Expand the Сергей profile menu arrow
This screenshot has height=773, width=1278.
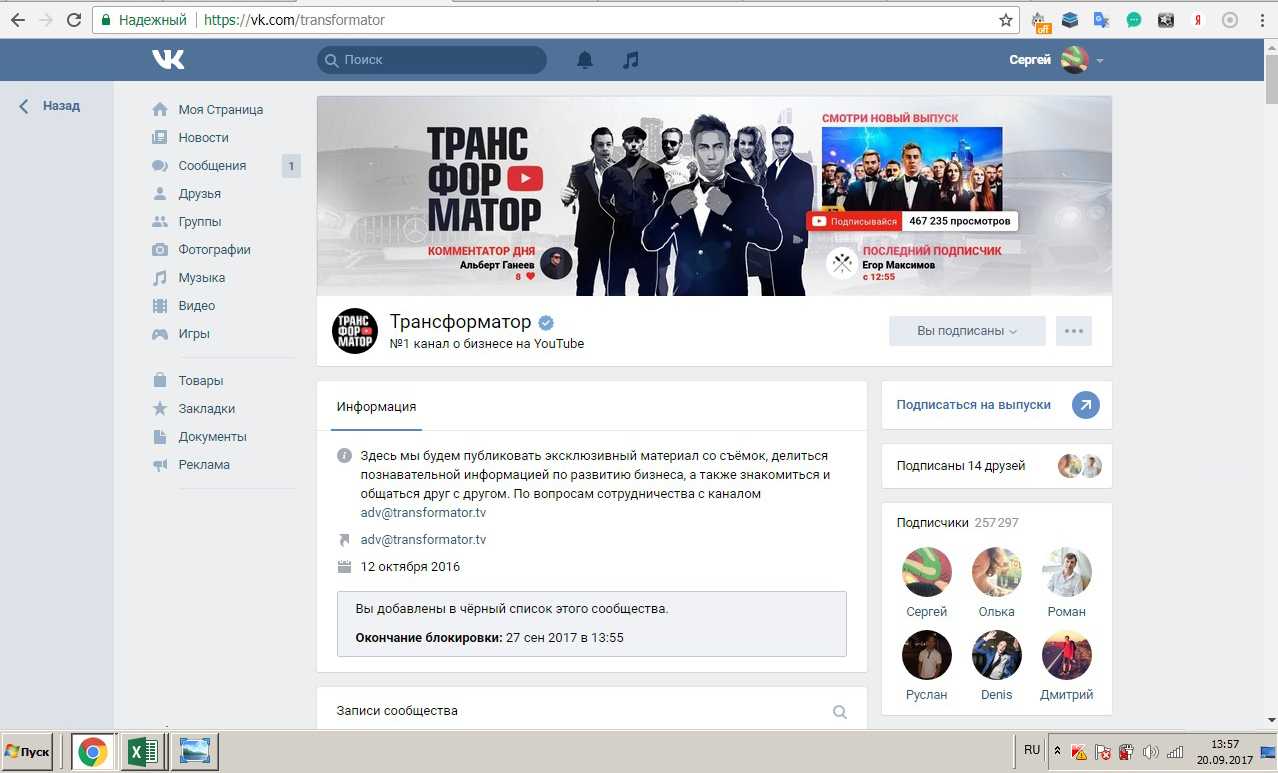pyautogui.click(x=1100, y=61)
